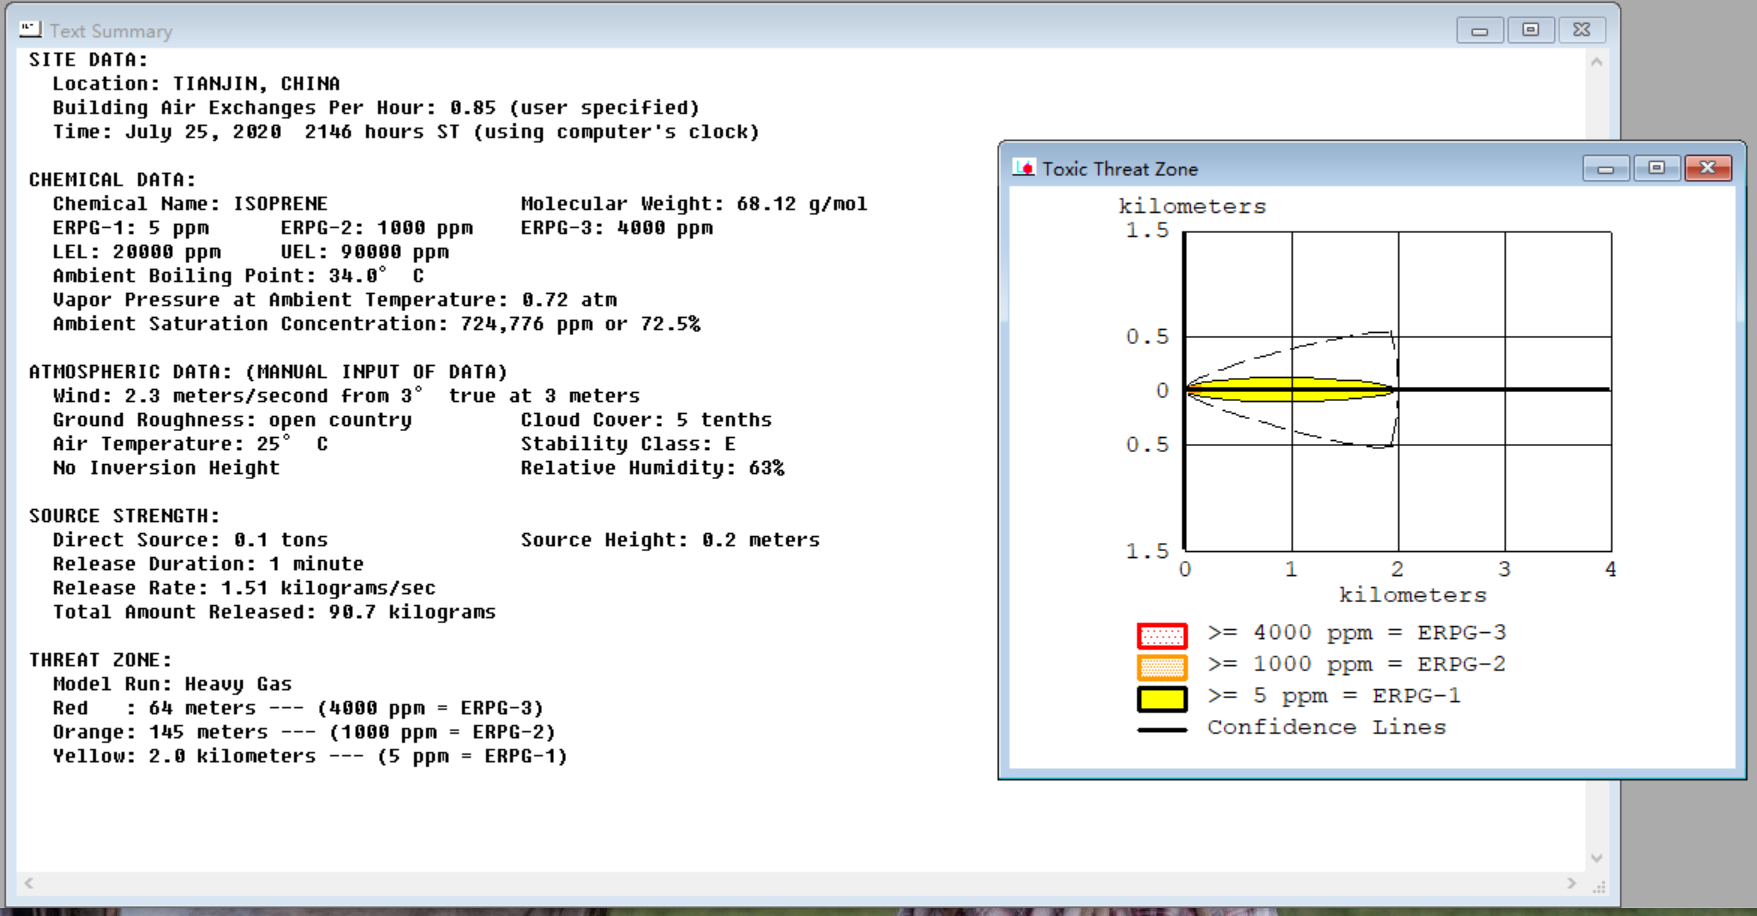
Task: Click Chemical Name: ISOPRENE text
Action: coord(190,204)
